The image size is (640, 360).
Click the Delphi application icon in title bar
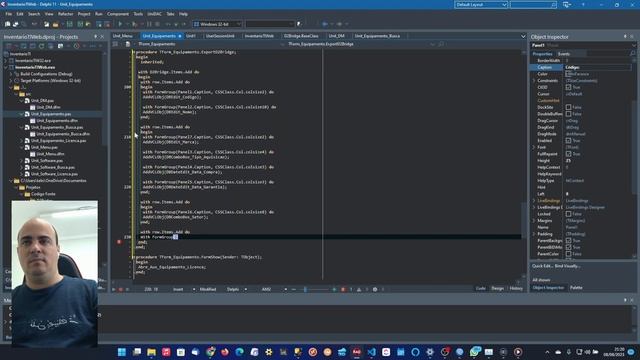coord(3,4)
